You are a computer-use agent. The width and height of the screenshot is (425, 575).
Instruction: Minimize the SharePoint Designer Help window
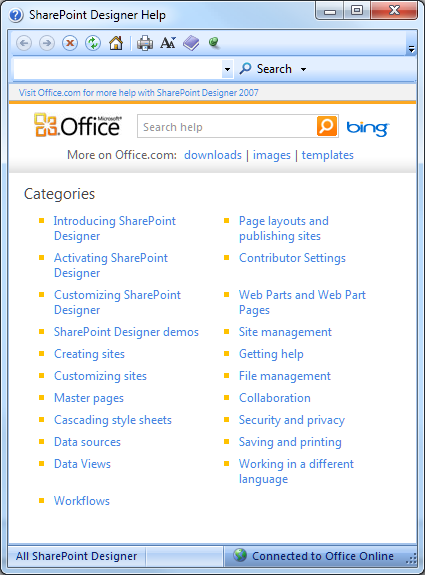point(329,11)
